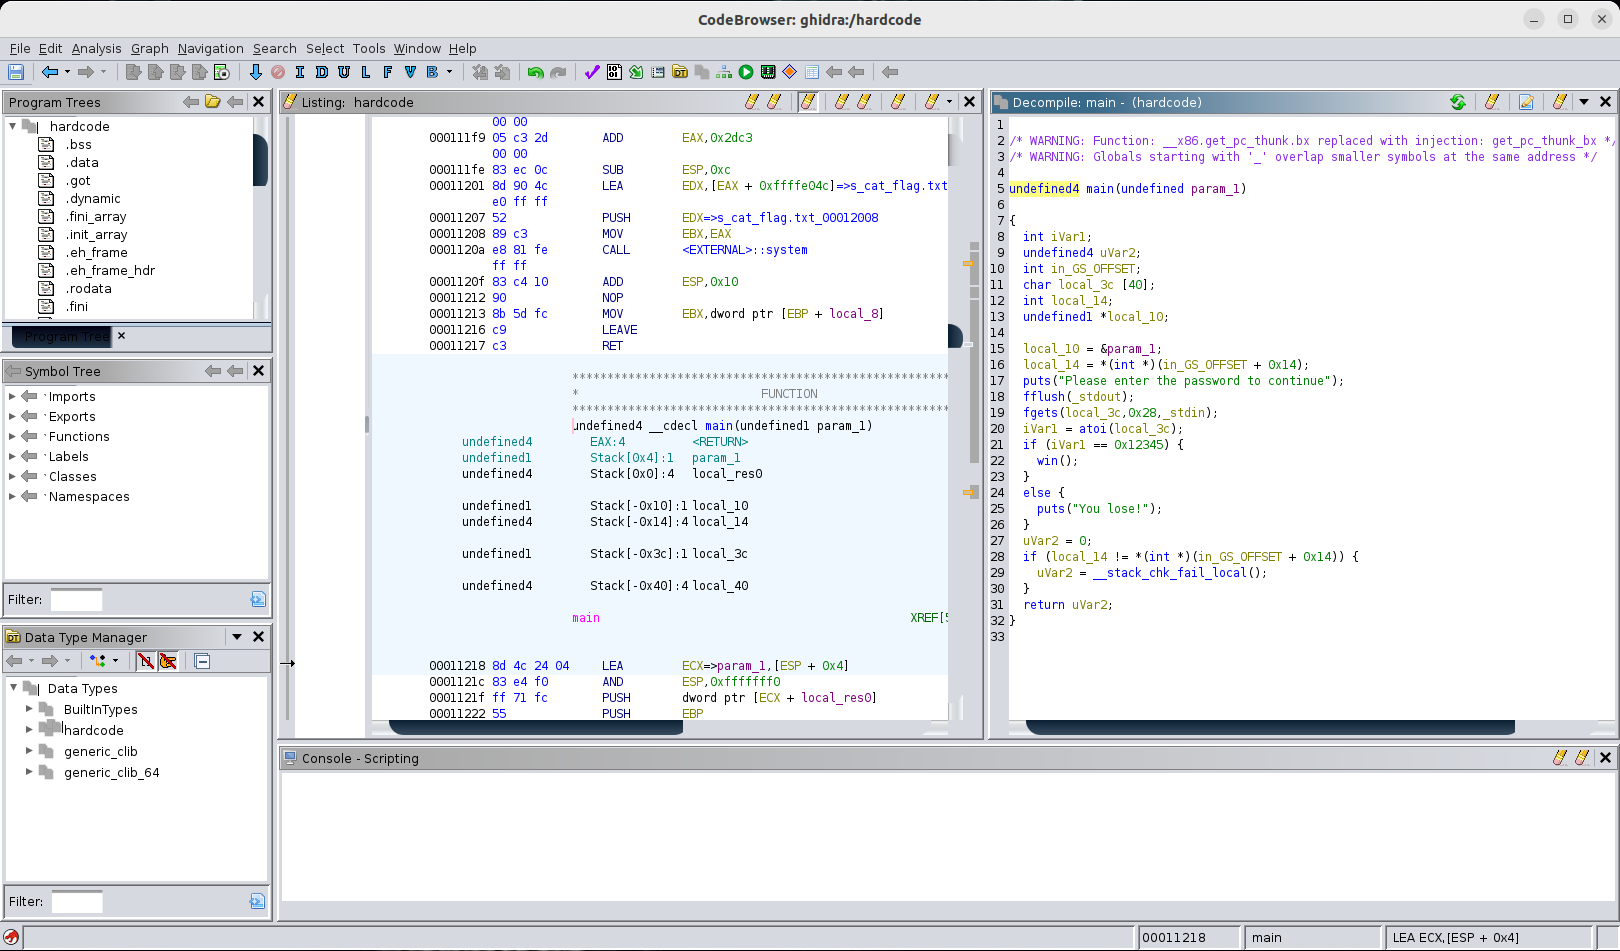Image resolution: width=1620 pixels, height=951 pixels.
Task: Click the function graph hierarchy icon
Action: point(724,72)
